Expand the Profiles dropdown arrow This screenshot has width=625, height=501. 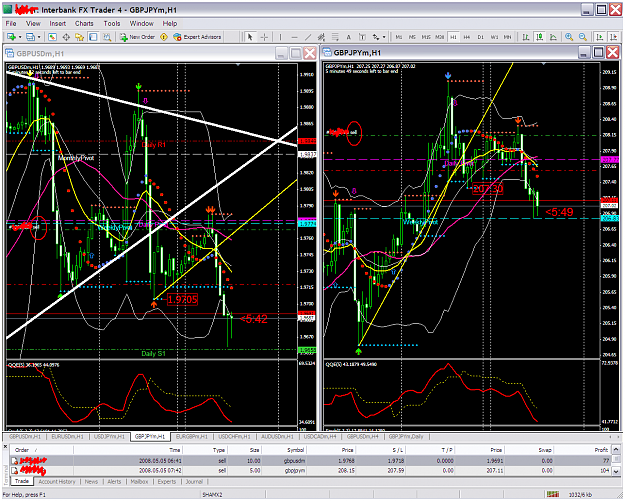tap(39, 37)
